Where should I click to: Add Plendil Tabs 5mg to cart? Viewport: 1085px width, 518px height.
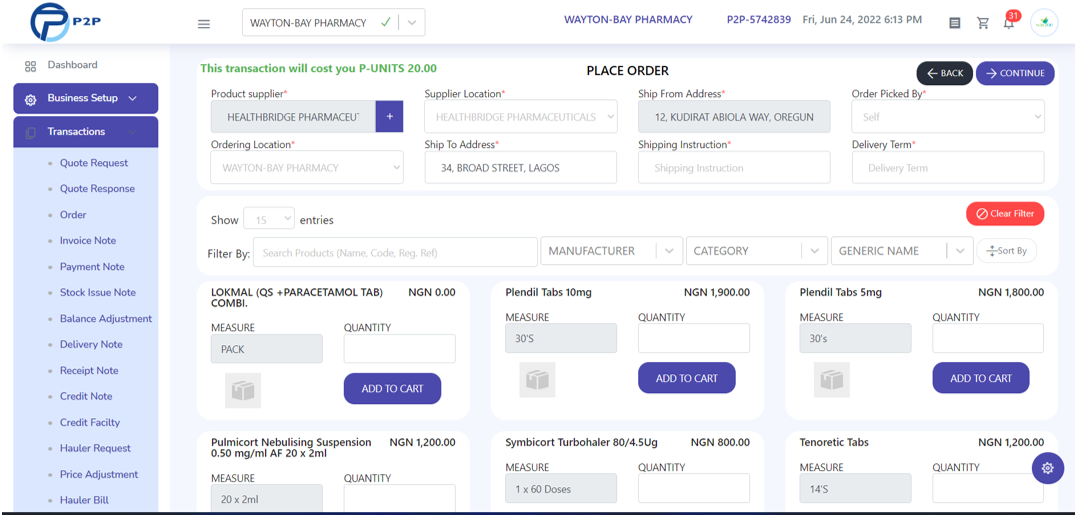pyautogui.click(x=981, y=378)
